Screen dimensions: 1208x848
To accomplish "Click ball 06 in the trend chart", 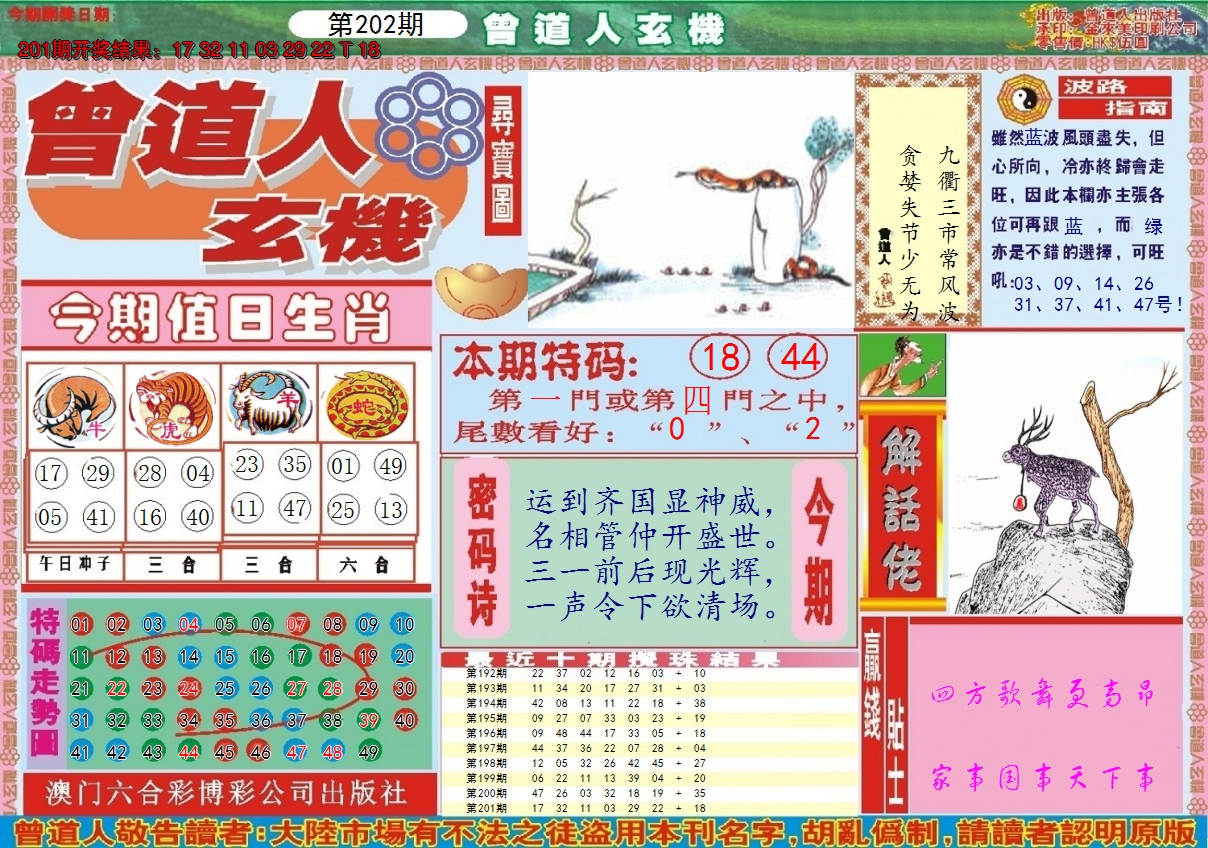I will tap(261, 625).
